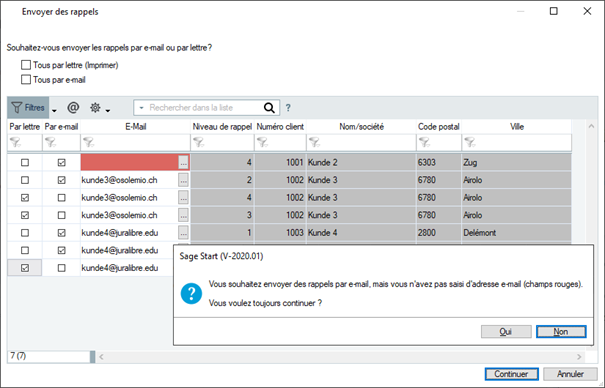605x388 pixels.
Task: Click the magnifying glass search icon
Action: (x=269, y=108)
